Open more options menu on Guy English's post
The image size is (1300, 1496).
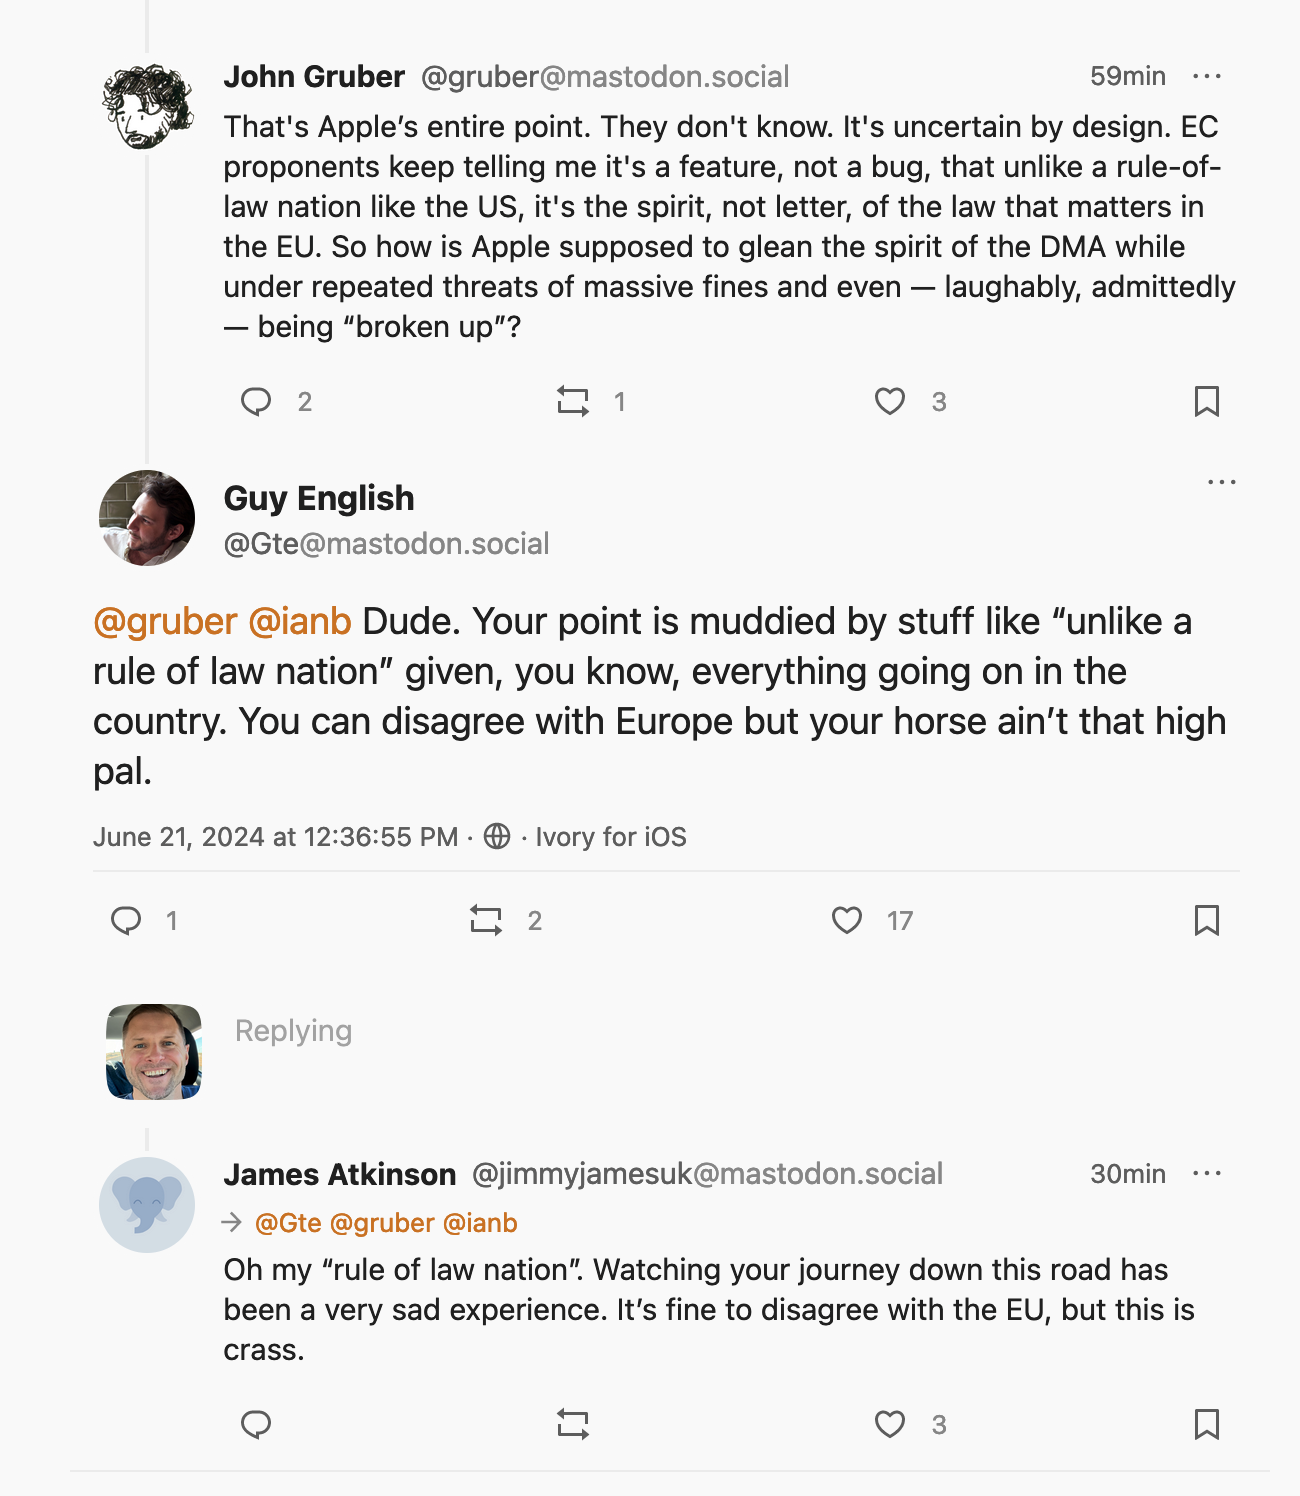[1221, 482]
